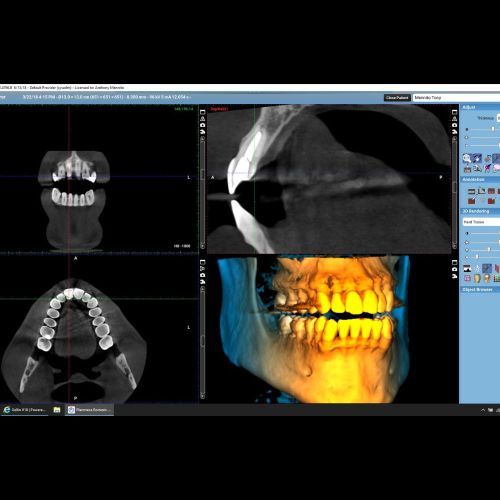Capture a snapshot of the 3D view

pos(454,269)
